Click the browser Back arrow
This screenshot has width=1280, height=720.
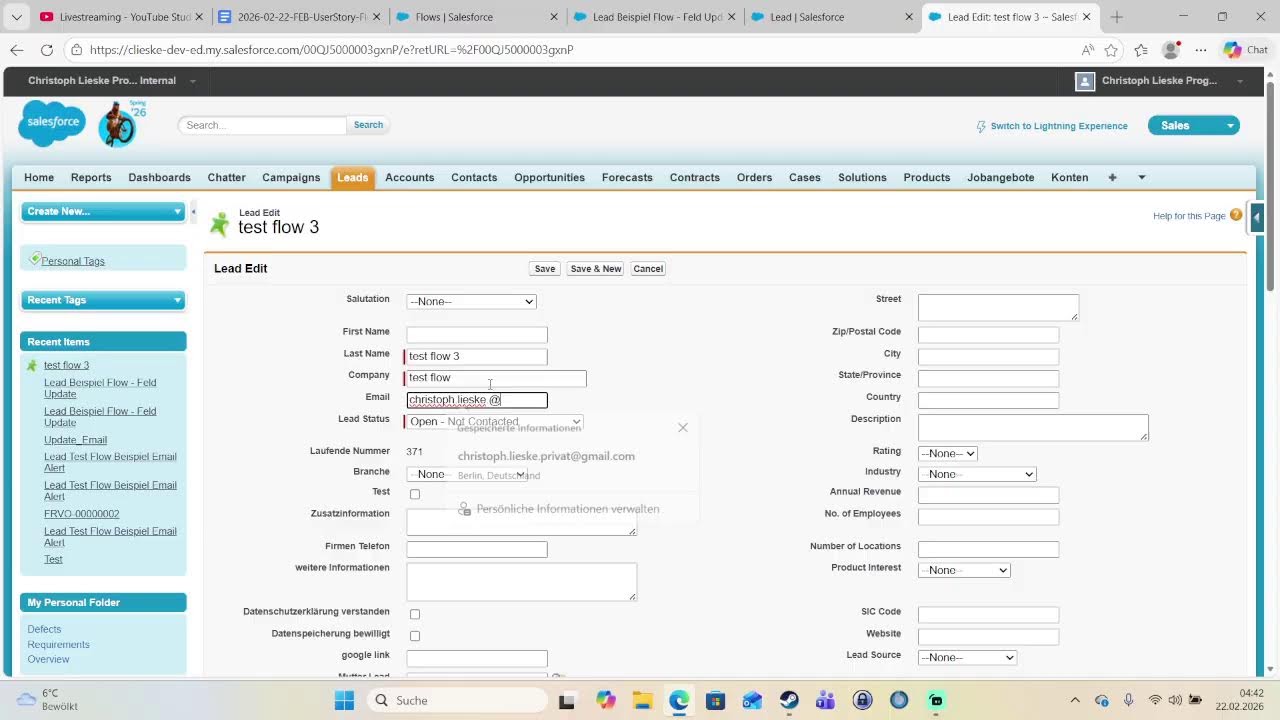click(x=17, y=49)
